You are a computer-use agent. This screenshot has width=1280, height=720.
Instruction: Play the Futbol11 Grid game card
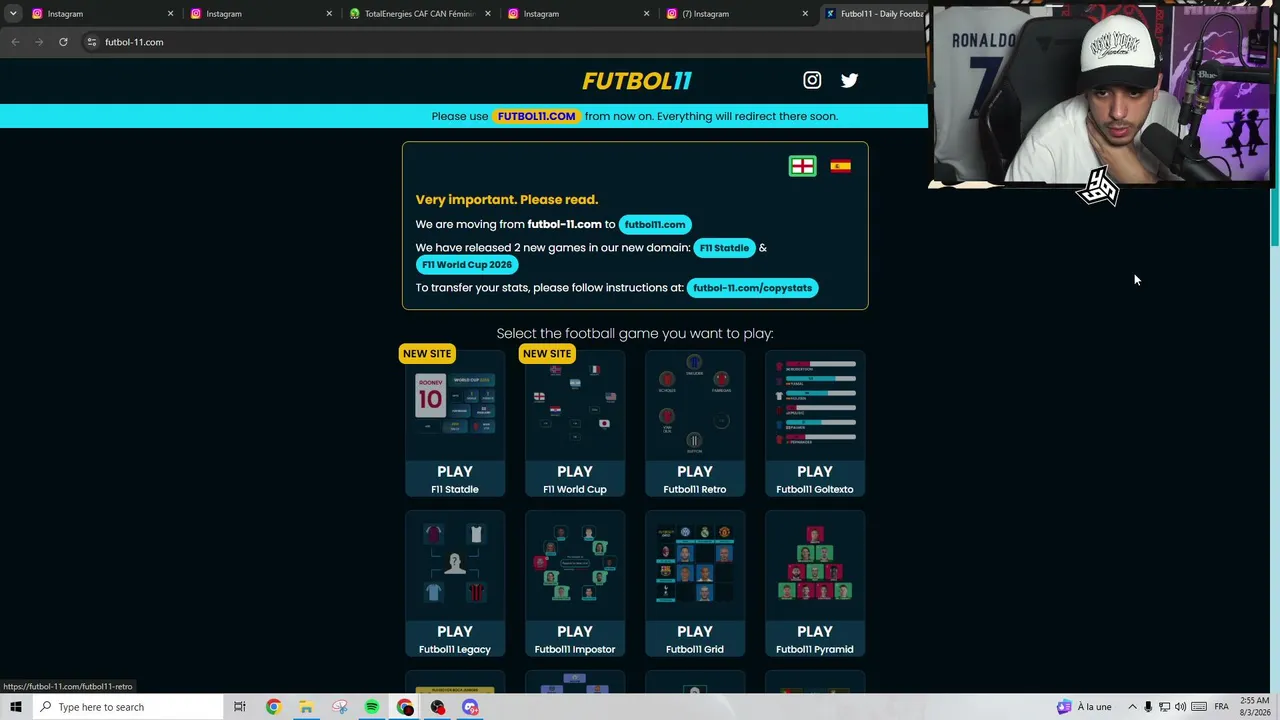(695, 583)
